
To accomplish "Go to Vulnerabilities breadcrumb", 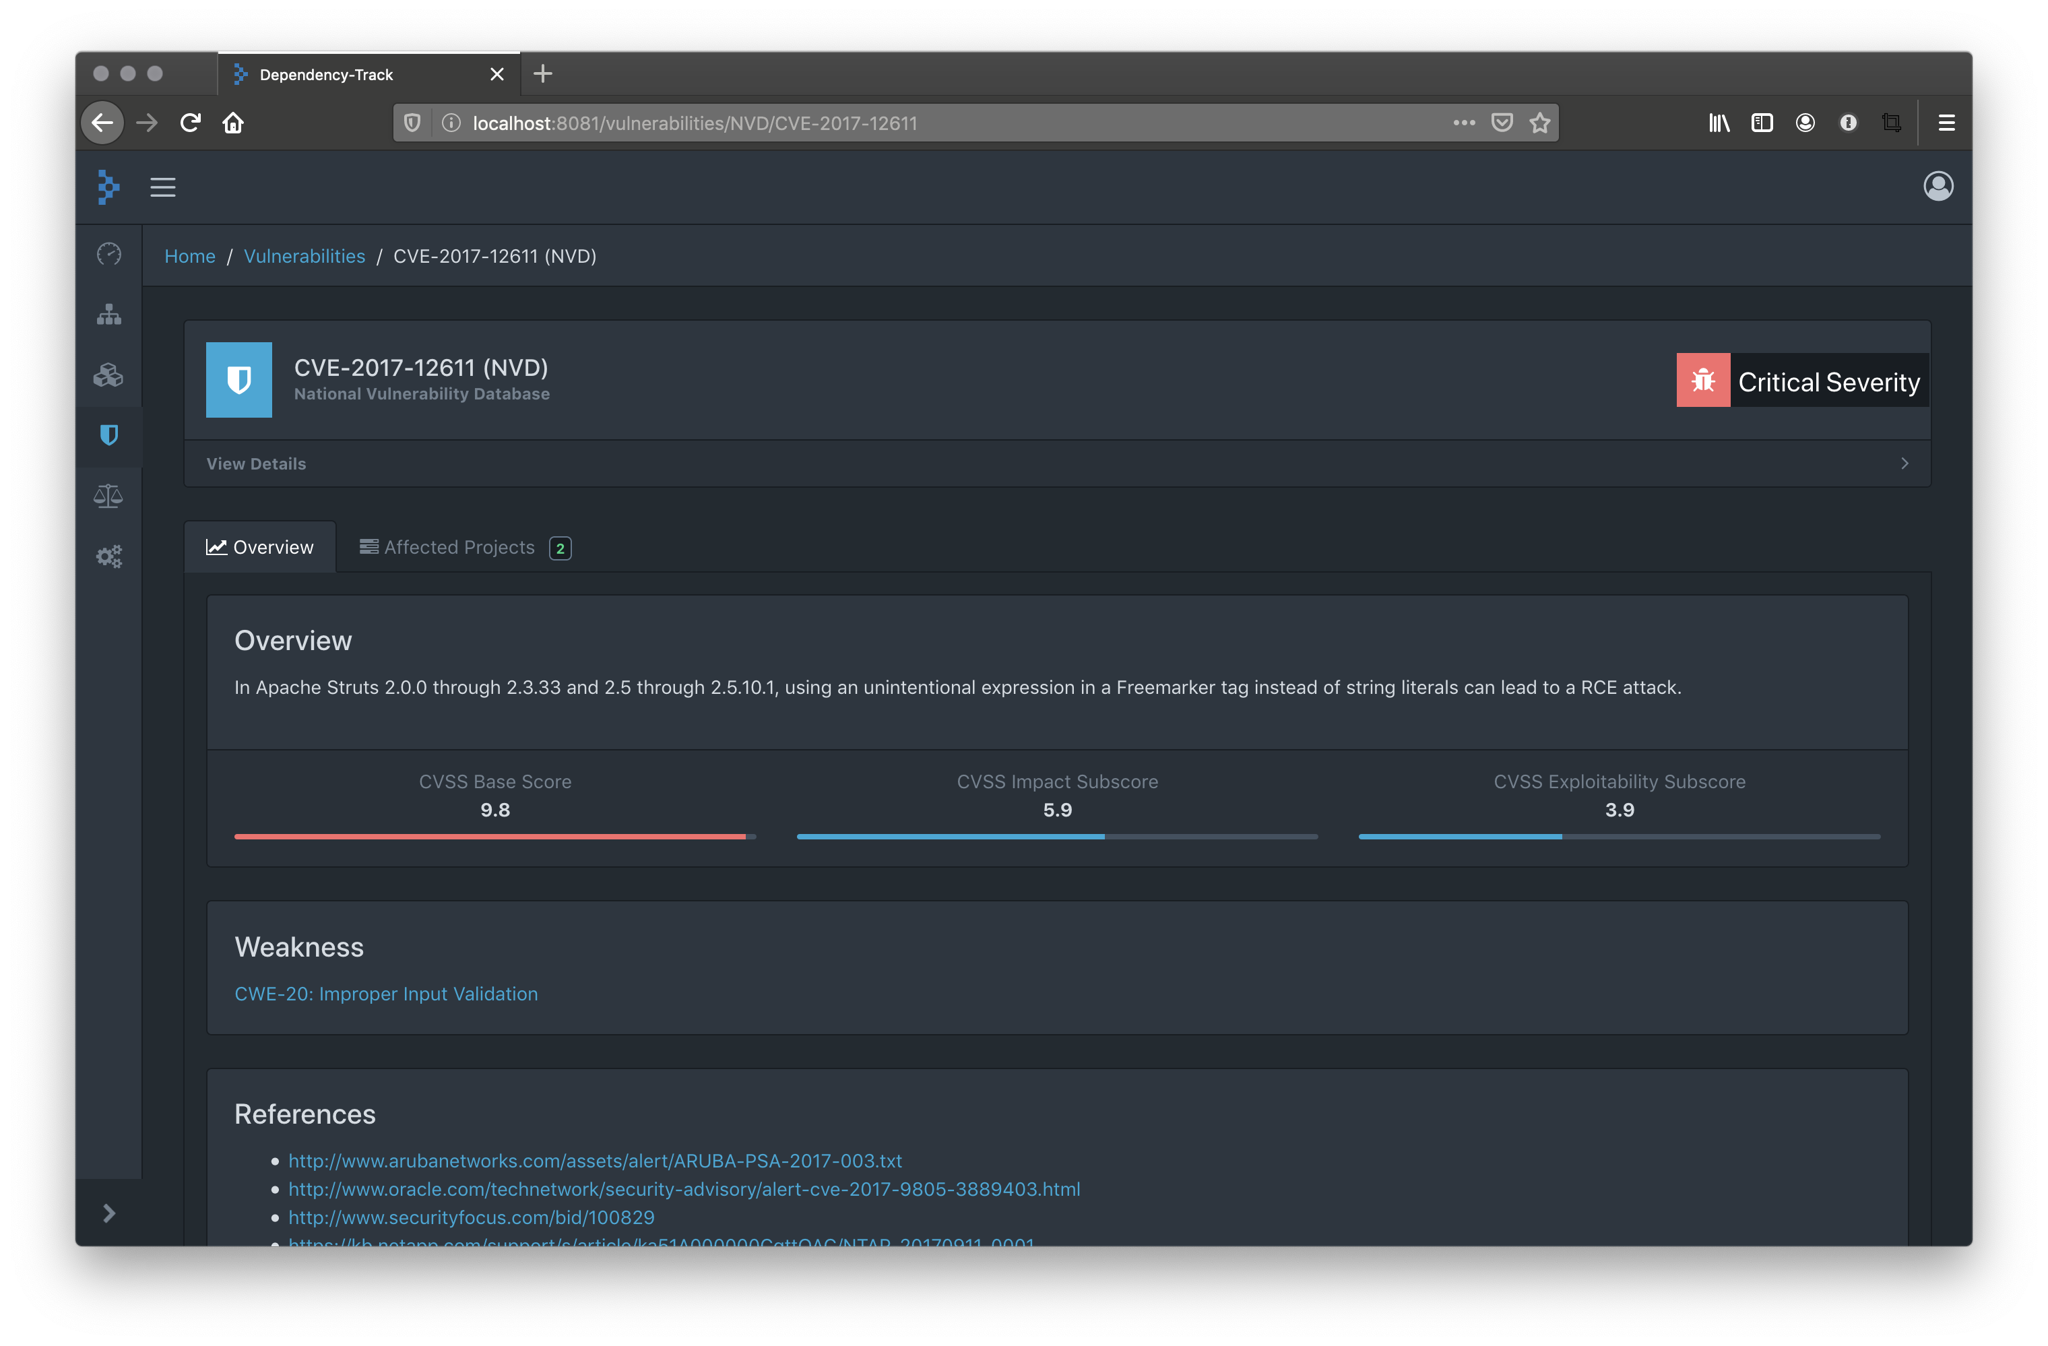I will coord(304,256).
